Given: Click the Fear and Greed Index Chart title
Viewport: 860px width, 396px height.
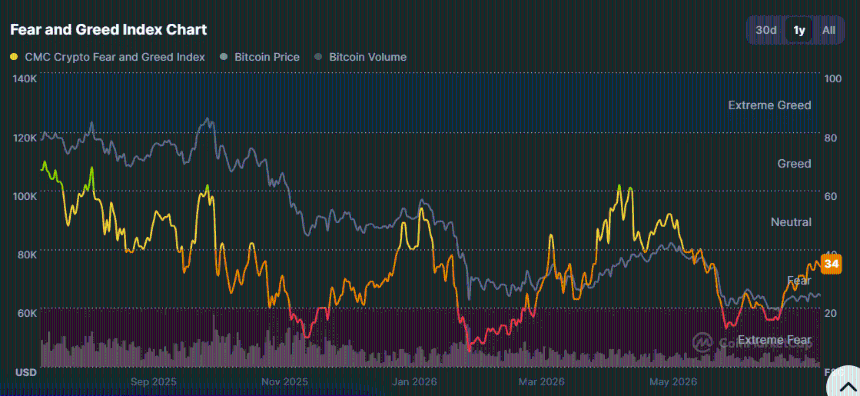Looking at the screenshot, I should tap(109, 30).
